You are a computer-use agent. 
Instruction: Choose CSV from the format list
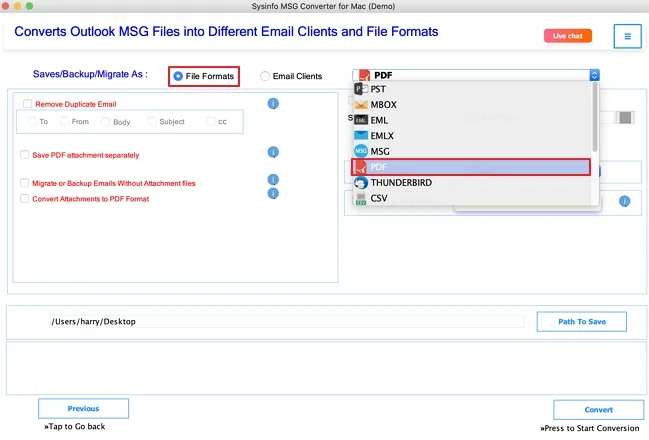[x=472, y=198]
